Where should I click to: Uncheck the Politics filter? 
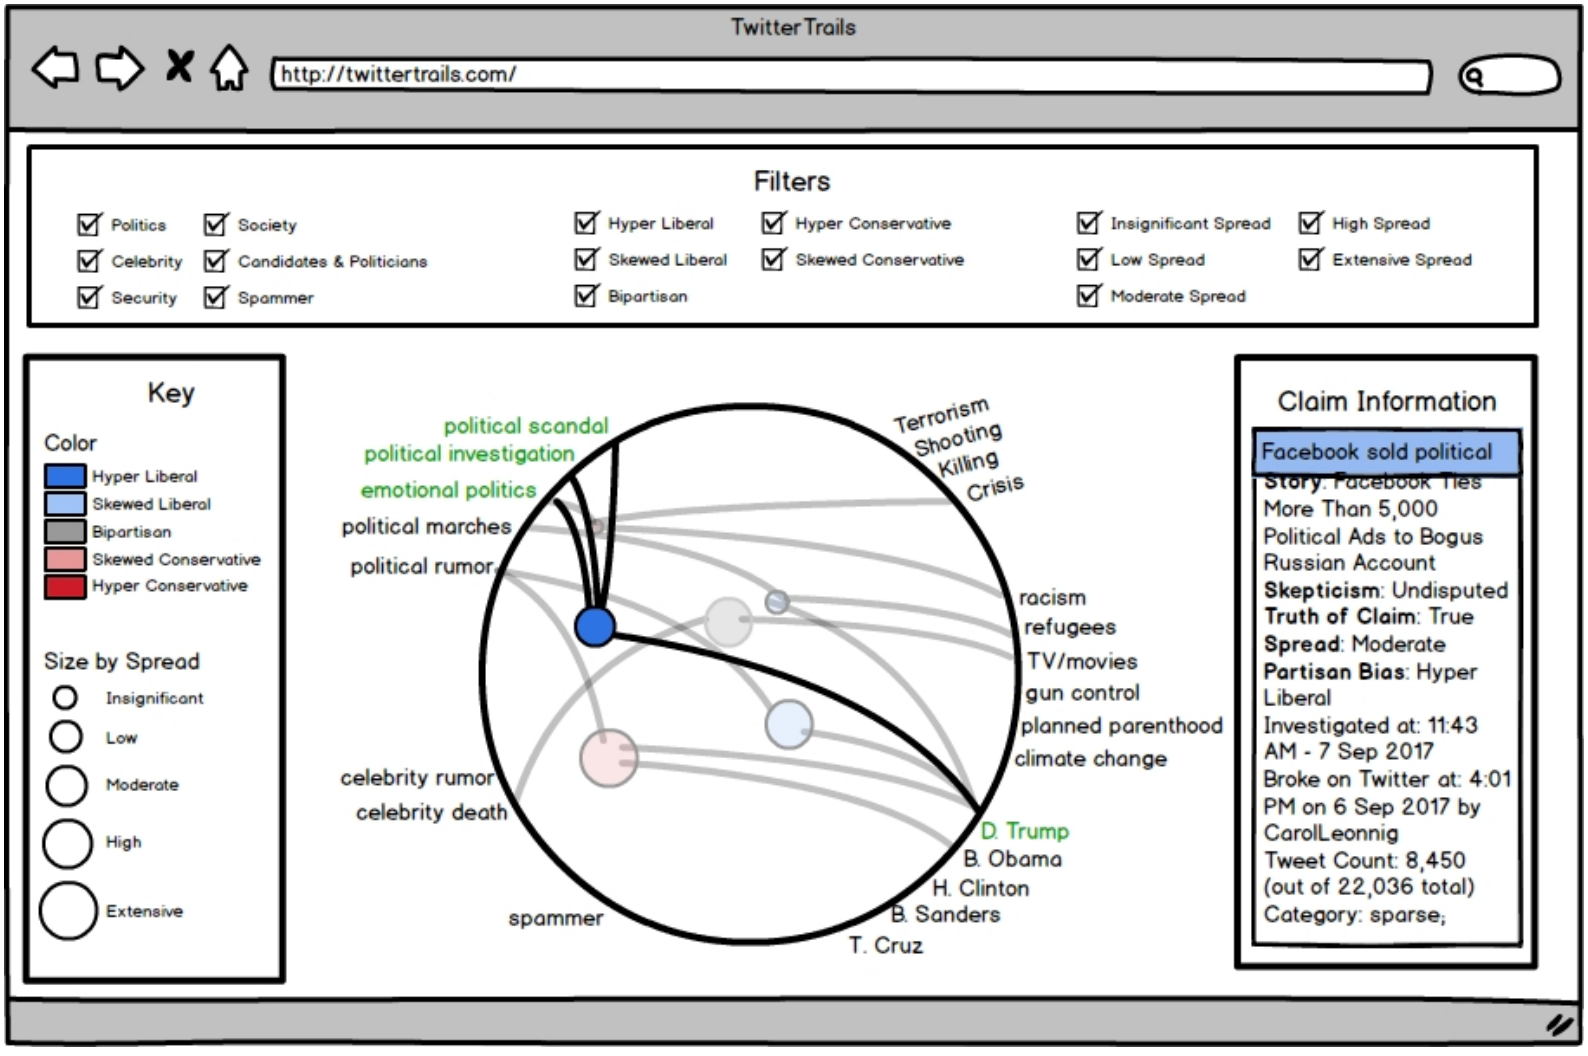click(89, 224)
